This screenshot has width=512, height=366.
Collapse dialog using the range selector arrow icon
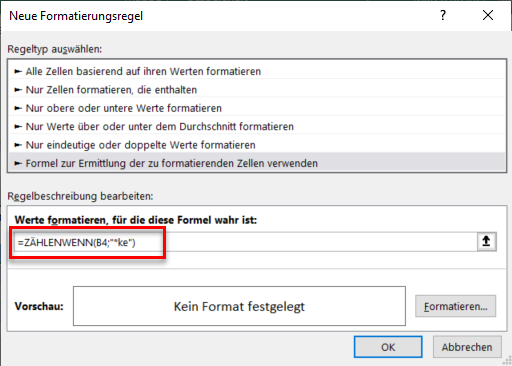point(487,241)
